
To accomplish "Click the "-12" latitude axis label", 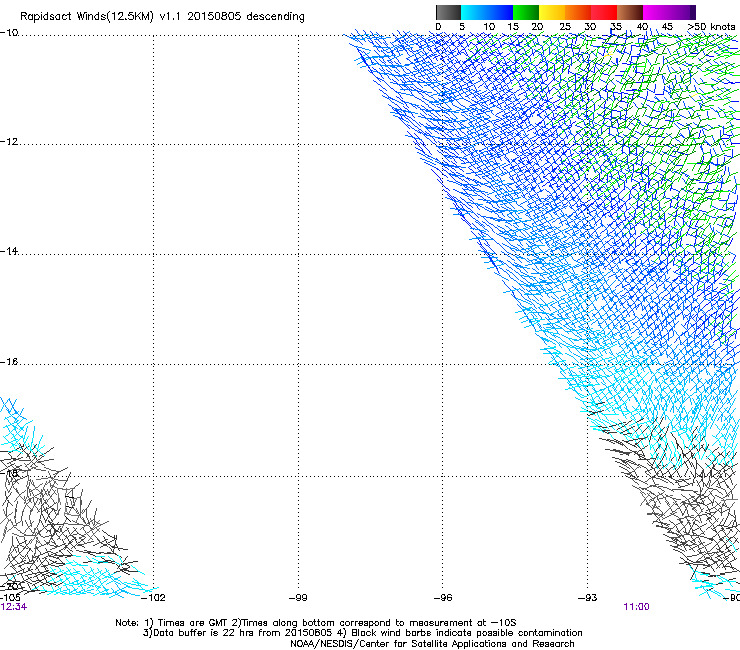I will (x=9, y=142).
